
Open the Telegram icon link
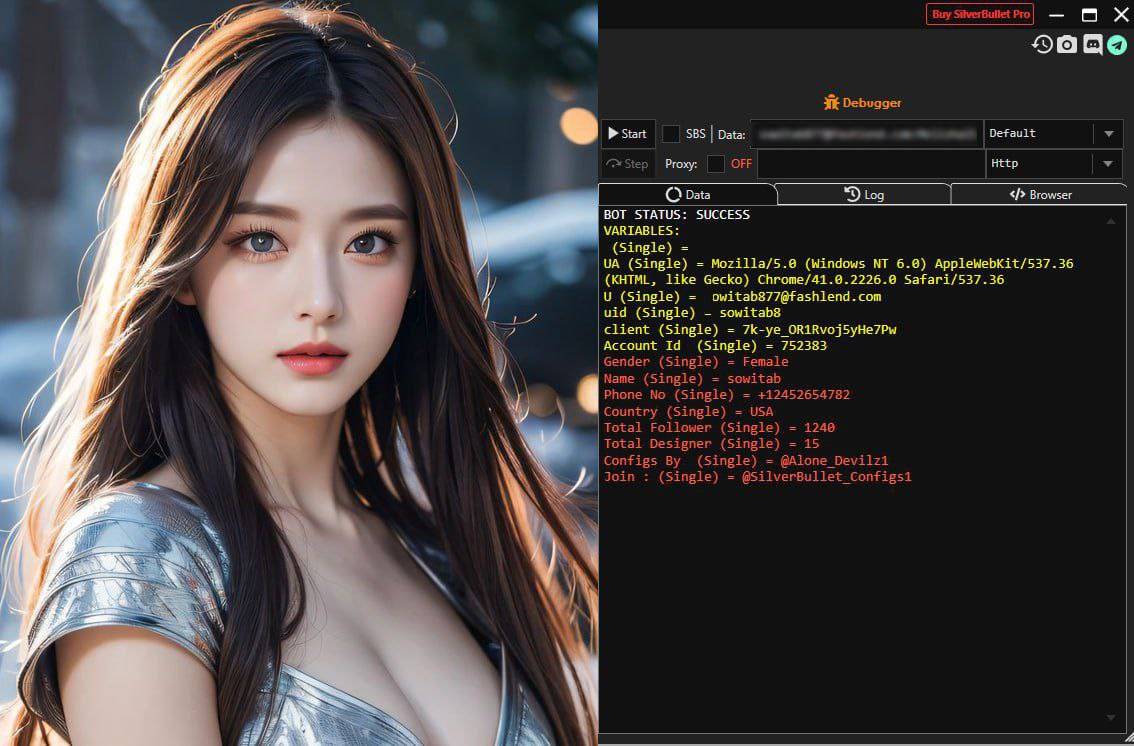(x=1117, y=45)
